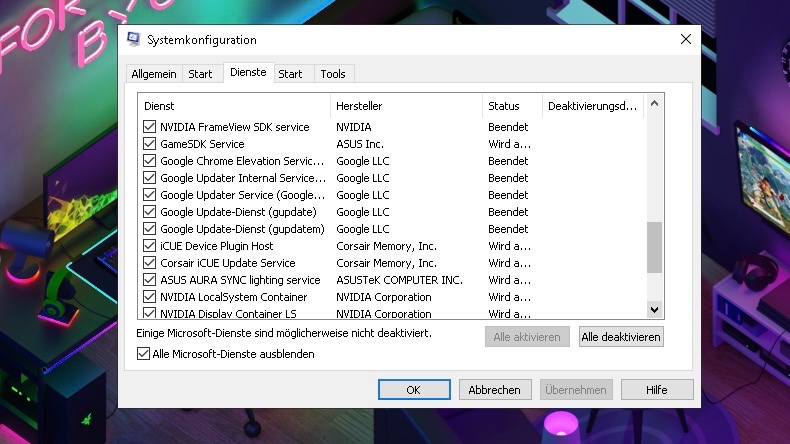
Task: Switch to the Tools tab
Action: (333, 74)
